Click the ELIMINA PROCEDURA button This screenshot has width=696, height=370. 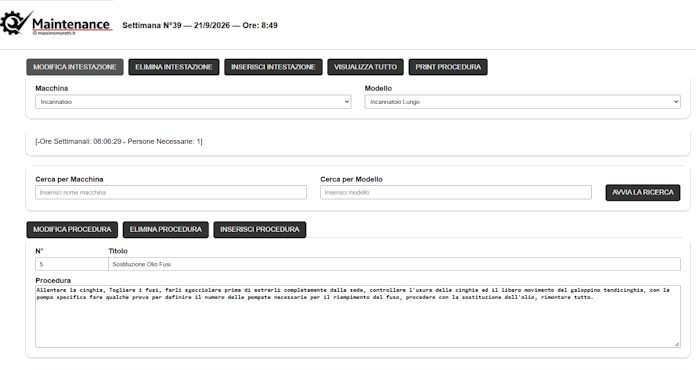click(166, 229)
